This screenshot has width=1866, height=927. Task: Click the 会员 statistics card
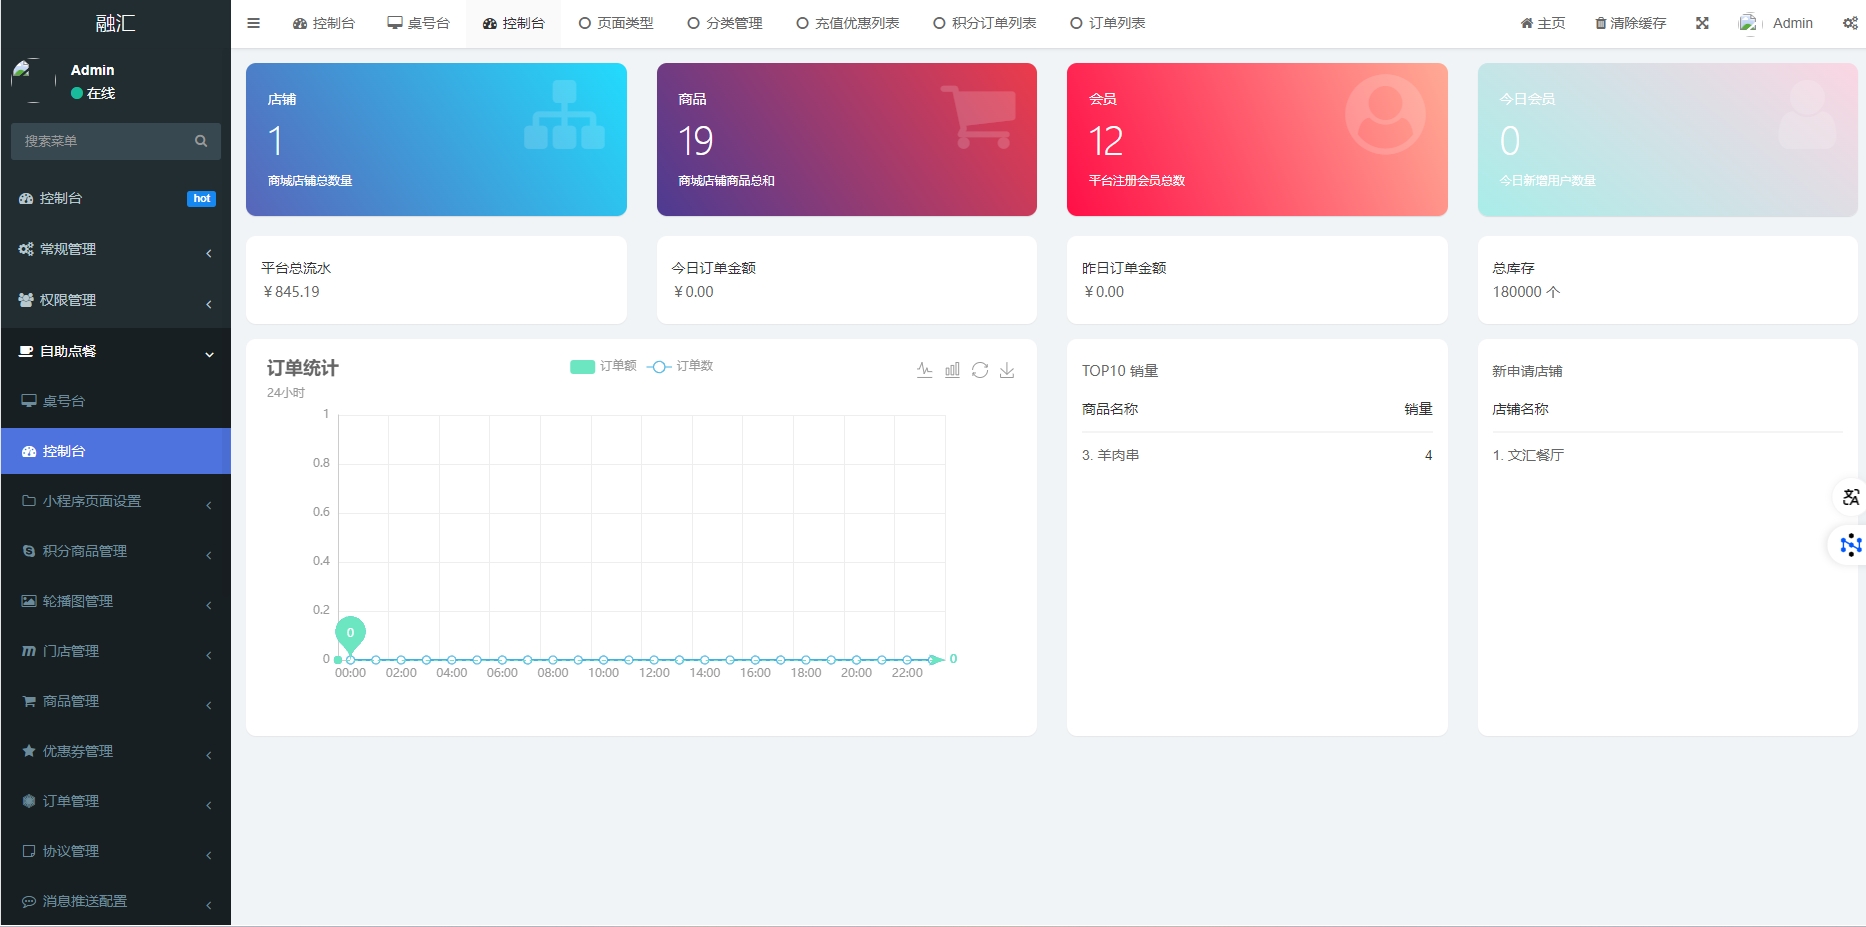coord(1257,139)
